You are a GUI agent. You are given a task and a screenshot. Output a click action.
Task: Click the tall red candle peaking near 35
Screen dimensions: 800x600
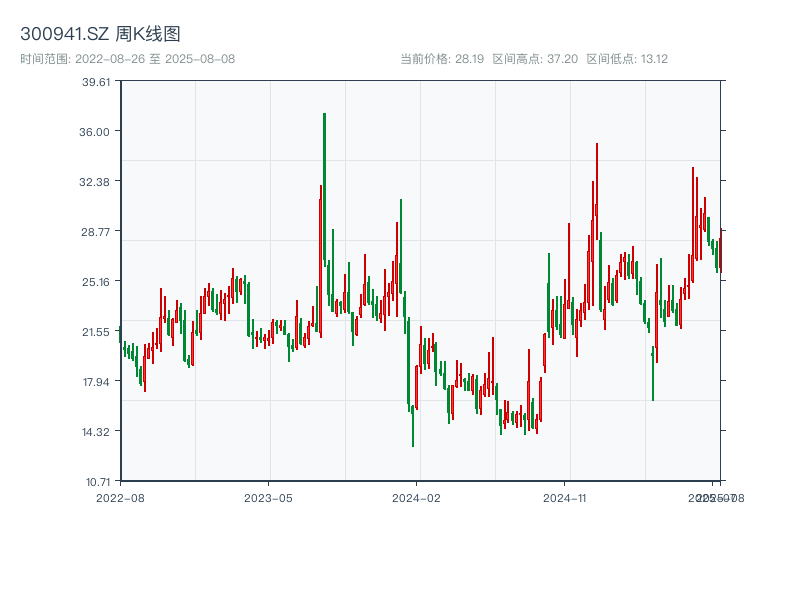(x=596, y=191)
